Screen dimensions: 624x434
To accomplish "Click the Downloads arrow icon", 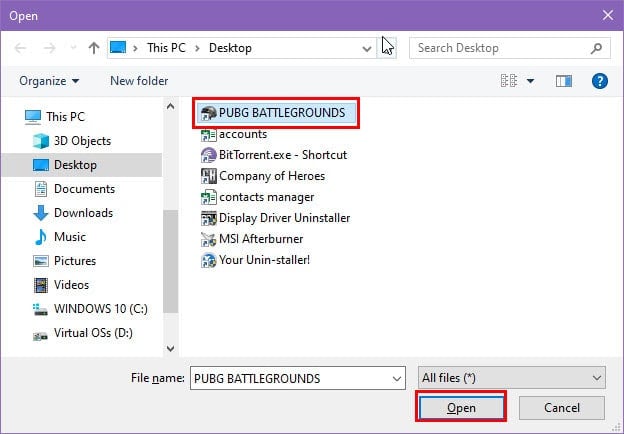I will tap(41, 213).
